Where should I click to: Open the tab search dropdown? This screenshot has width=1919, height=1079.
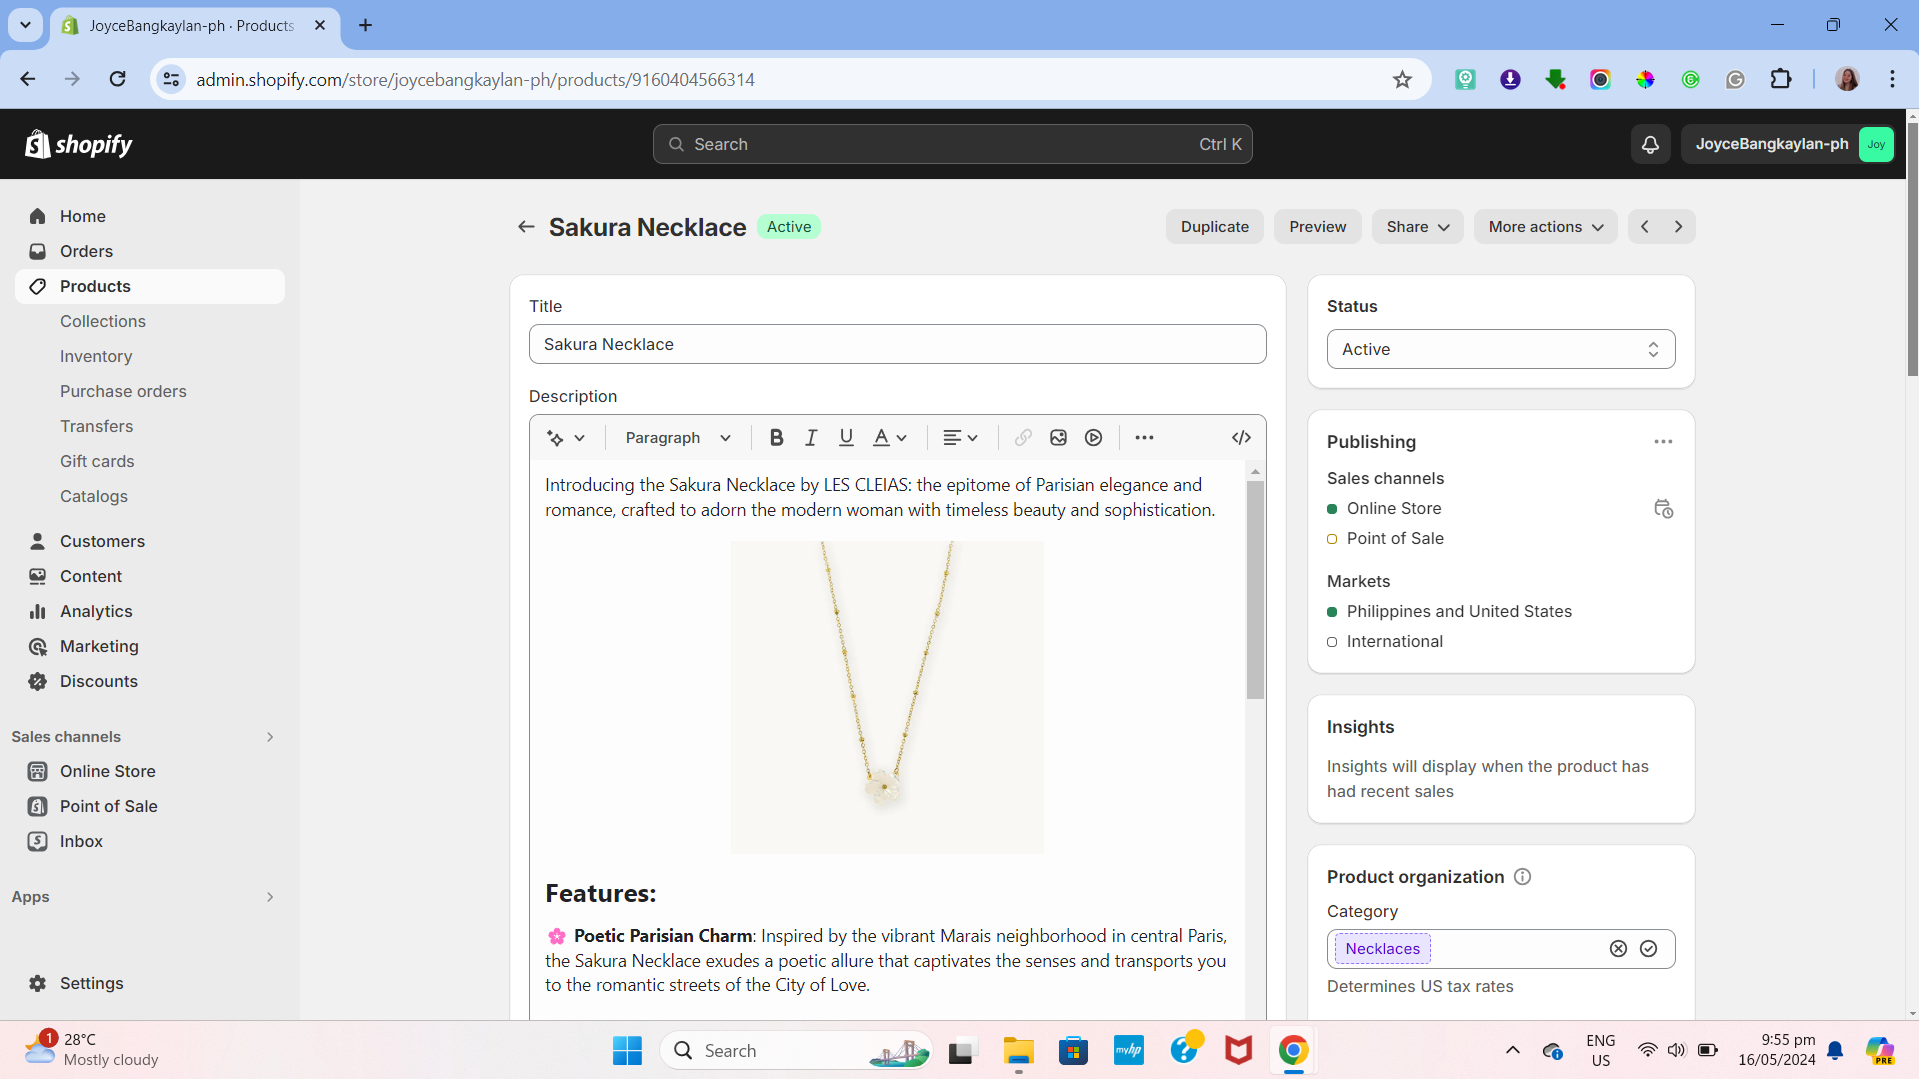(25, 25)
